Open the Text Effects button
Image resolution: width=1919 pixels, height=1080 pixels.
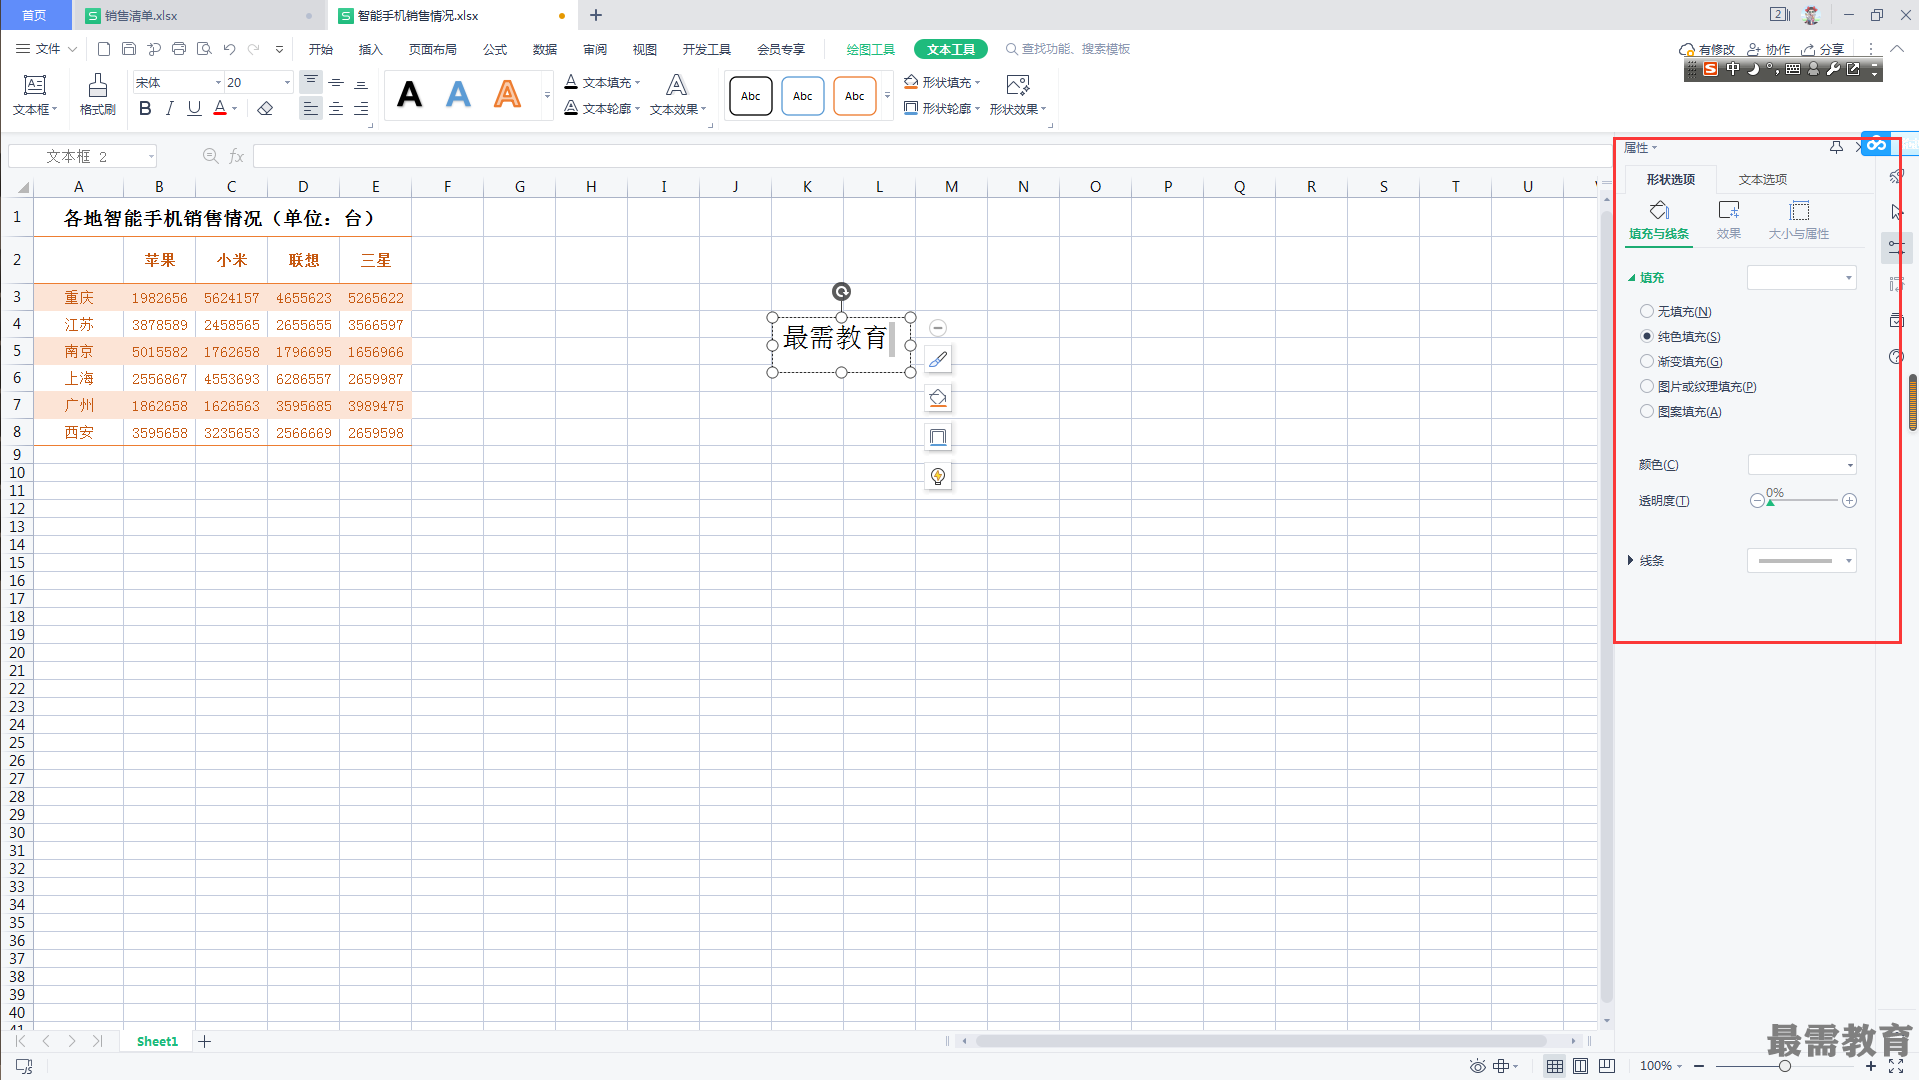678,95
